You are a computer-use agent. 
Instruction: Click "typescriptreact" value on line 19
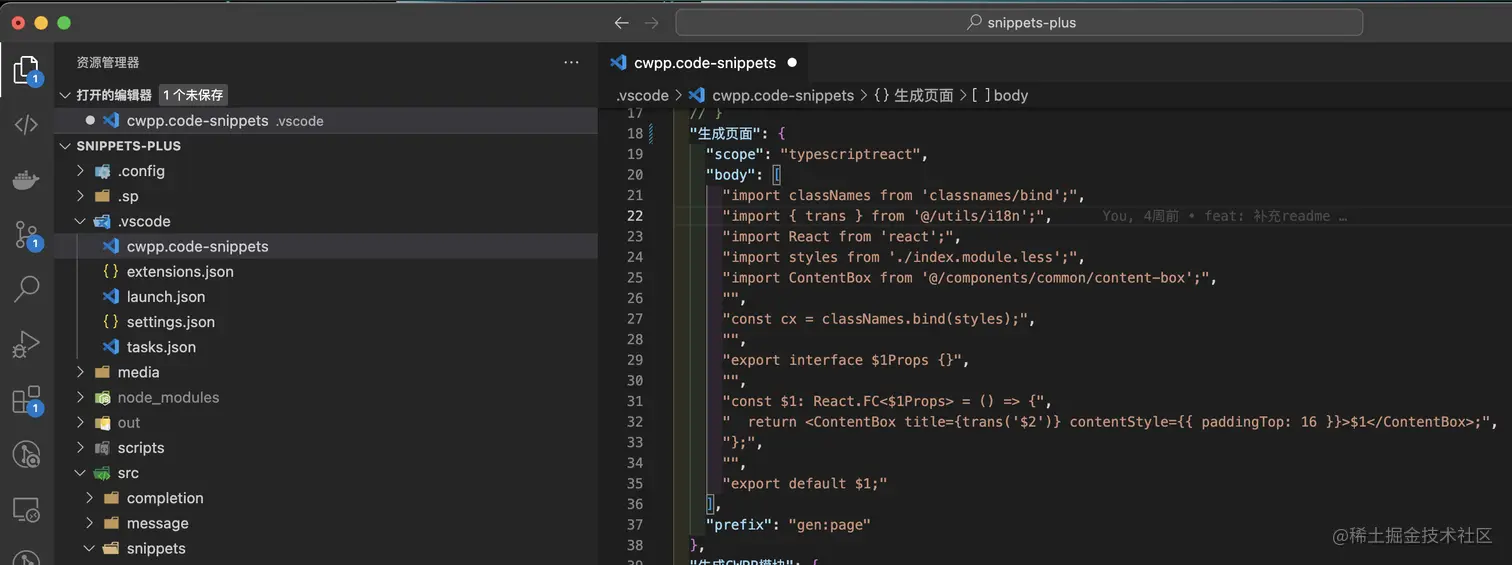coord(851,154)
